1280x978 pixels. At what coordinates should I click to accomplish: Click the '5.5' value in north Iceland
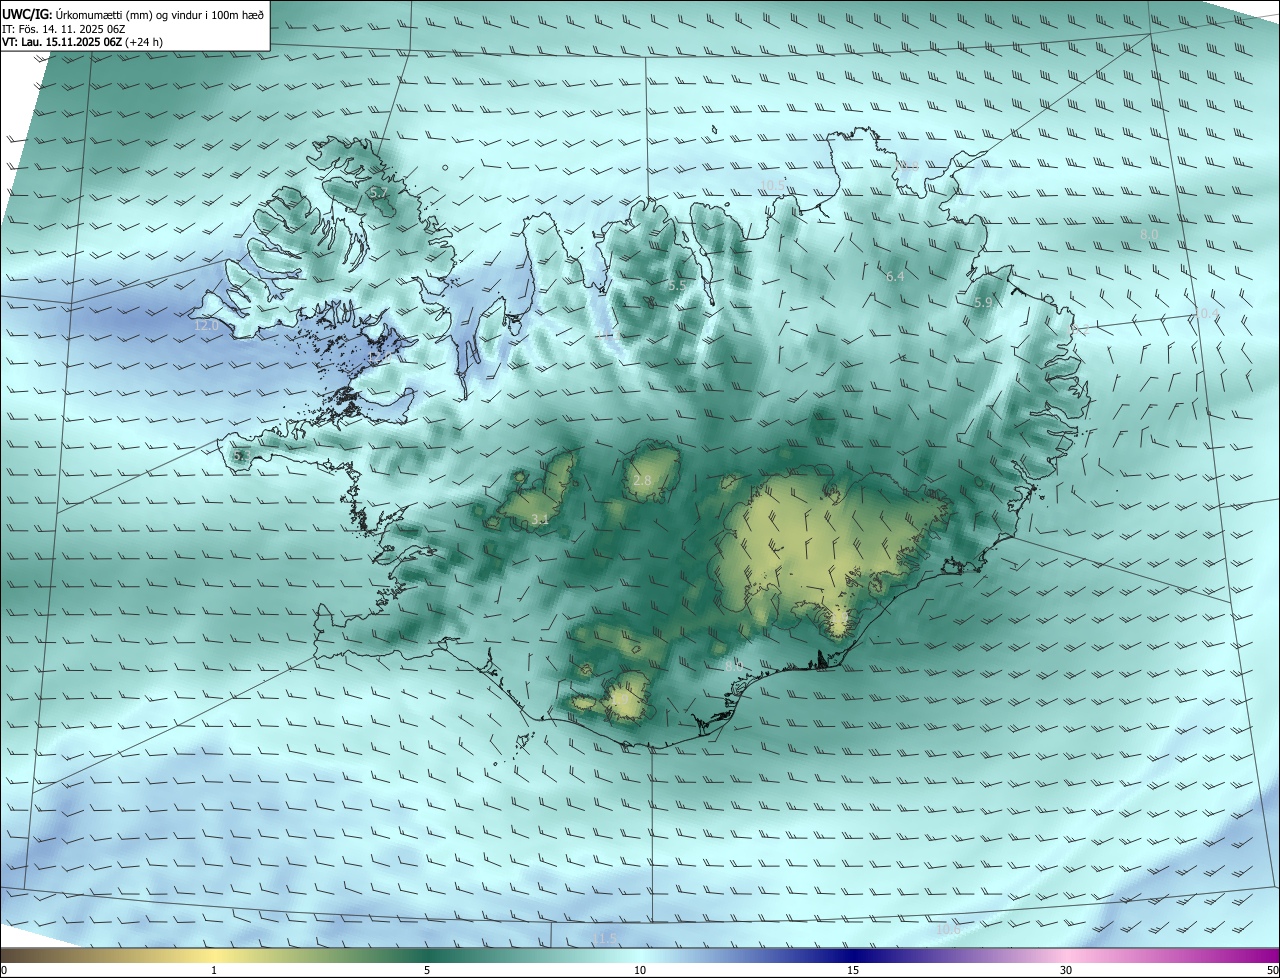[x=677, y=286]
